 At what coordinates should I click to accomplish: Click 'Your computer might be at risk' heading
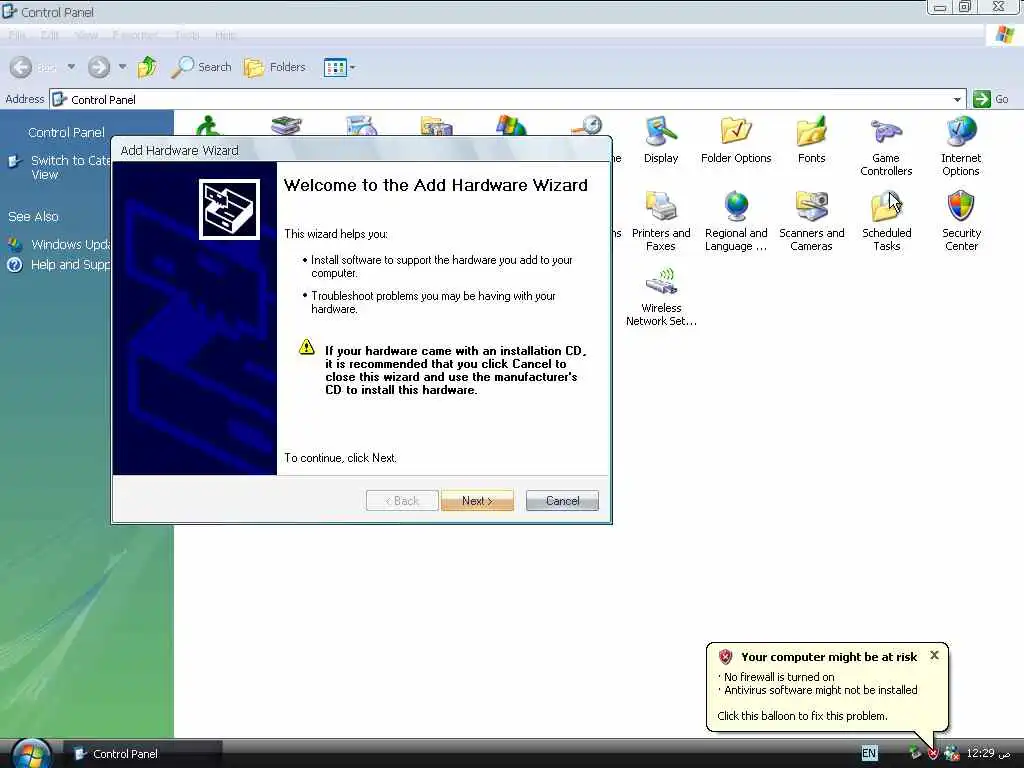pos(829,657)
